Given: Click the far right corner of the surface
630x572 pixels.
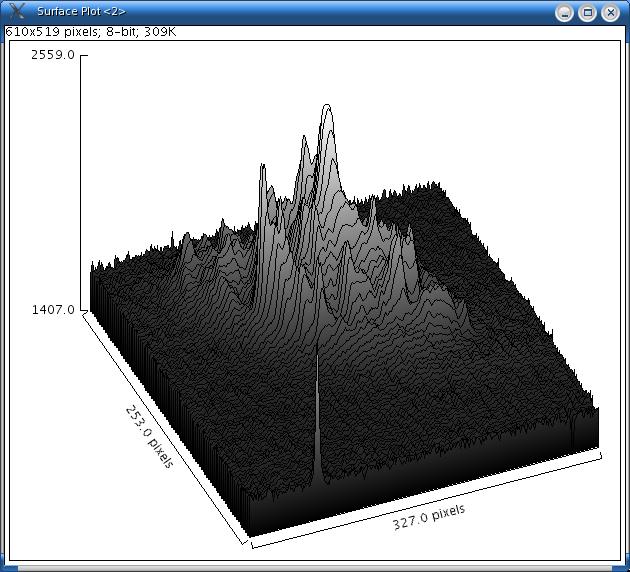Looking at the screenshot, I should [x=597, y=410].
